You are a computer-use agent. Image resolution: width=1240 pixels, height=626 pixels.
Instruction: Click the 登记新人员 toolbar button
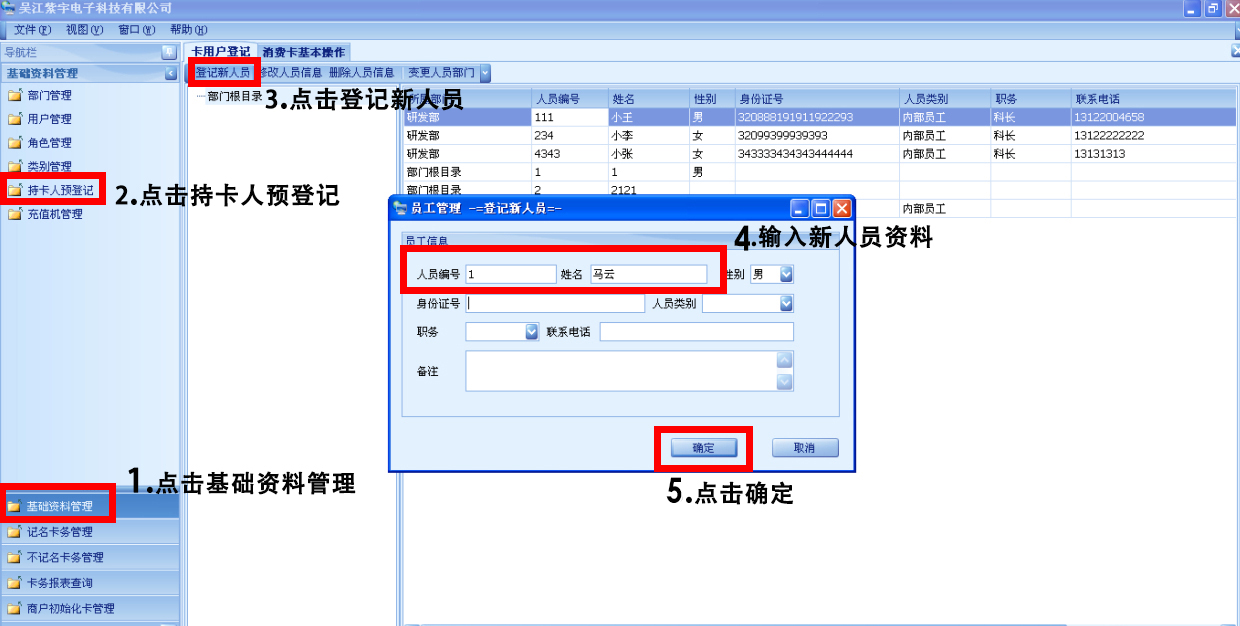point(222,73)
